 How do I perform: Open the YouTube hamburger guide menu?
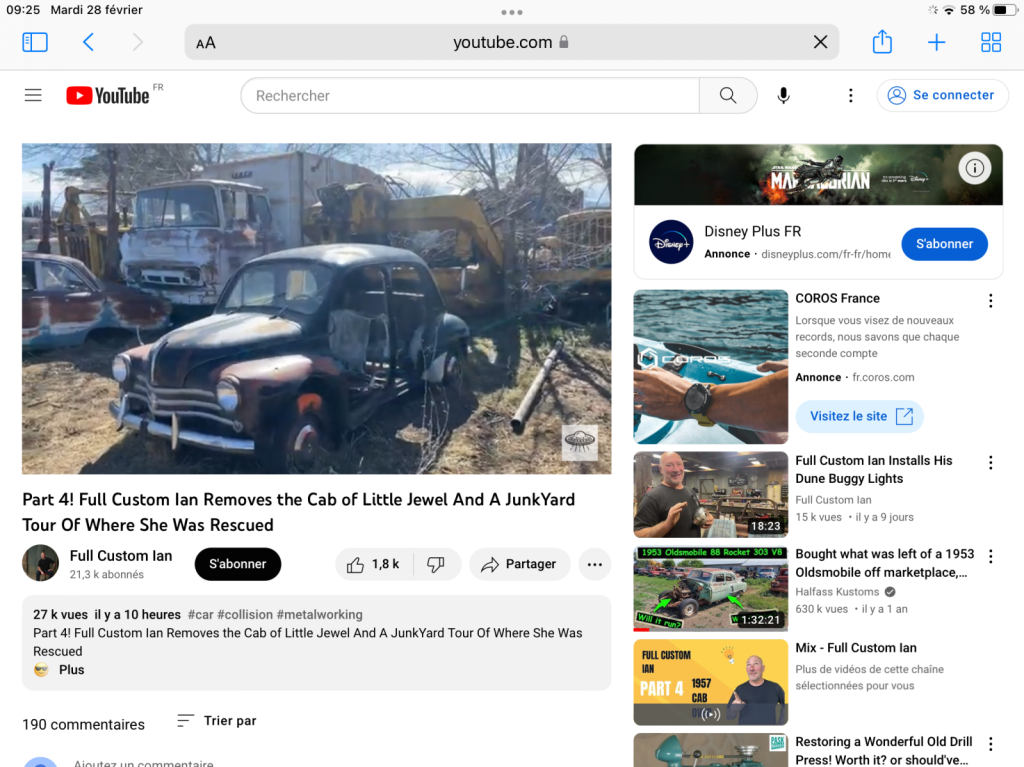(x=33, y=95)
